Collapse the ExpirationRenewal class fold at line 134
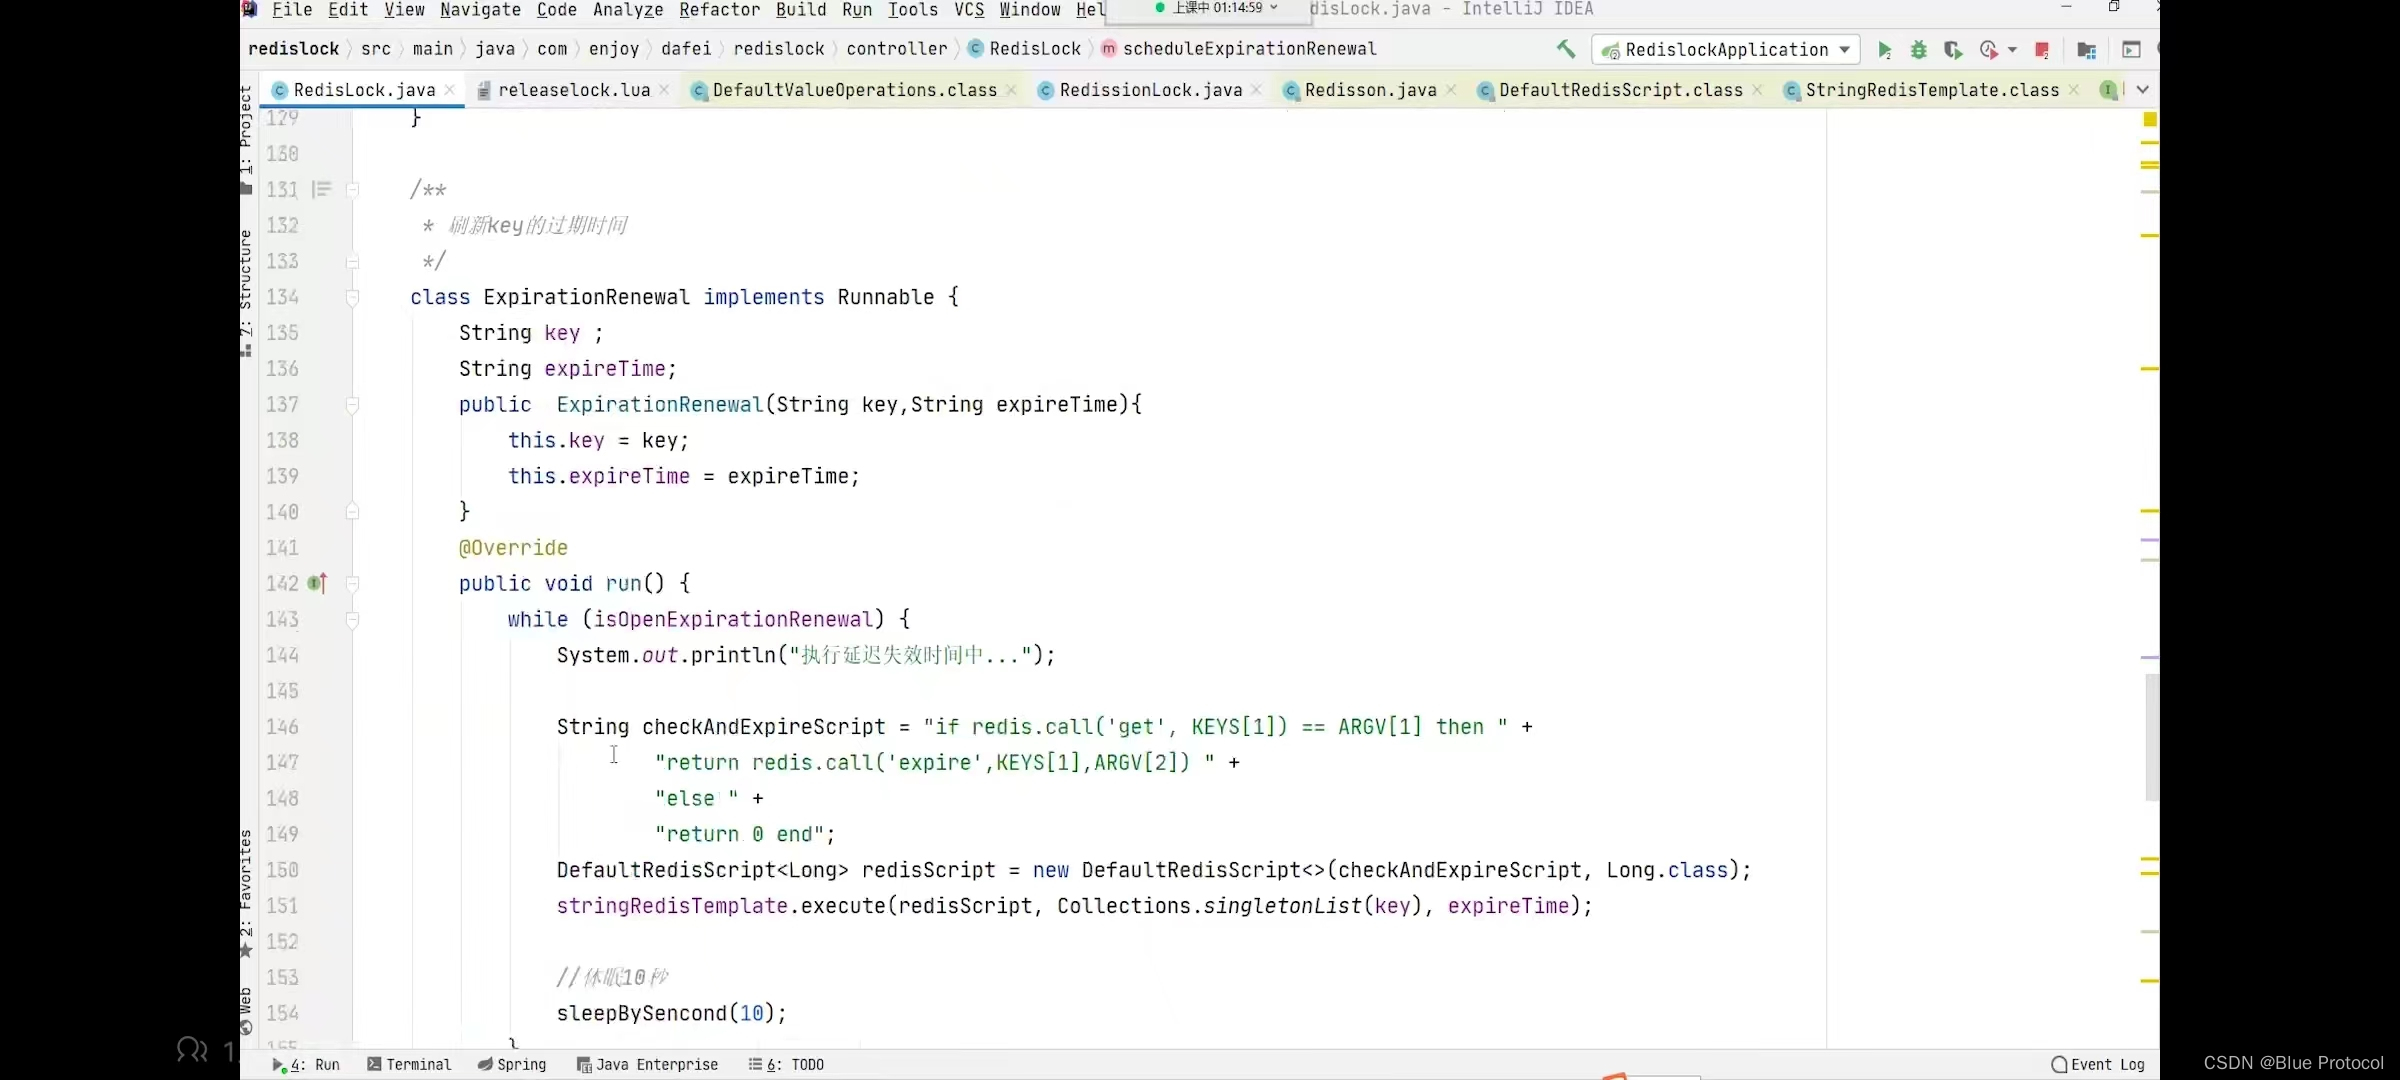This screenshot has width=2400, height=1080. tap(352, 297)
